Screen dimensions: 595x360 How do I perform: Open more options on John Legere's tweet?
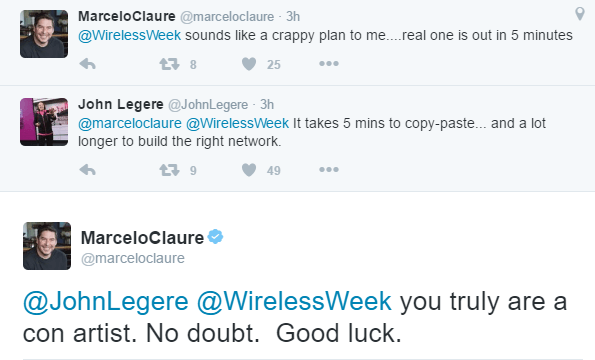pyautogui.click(x=329, y=170)
